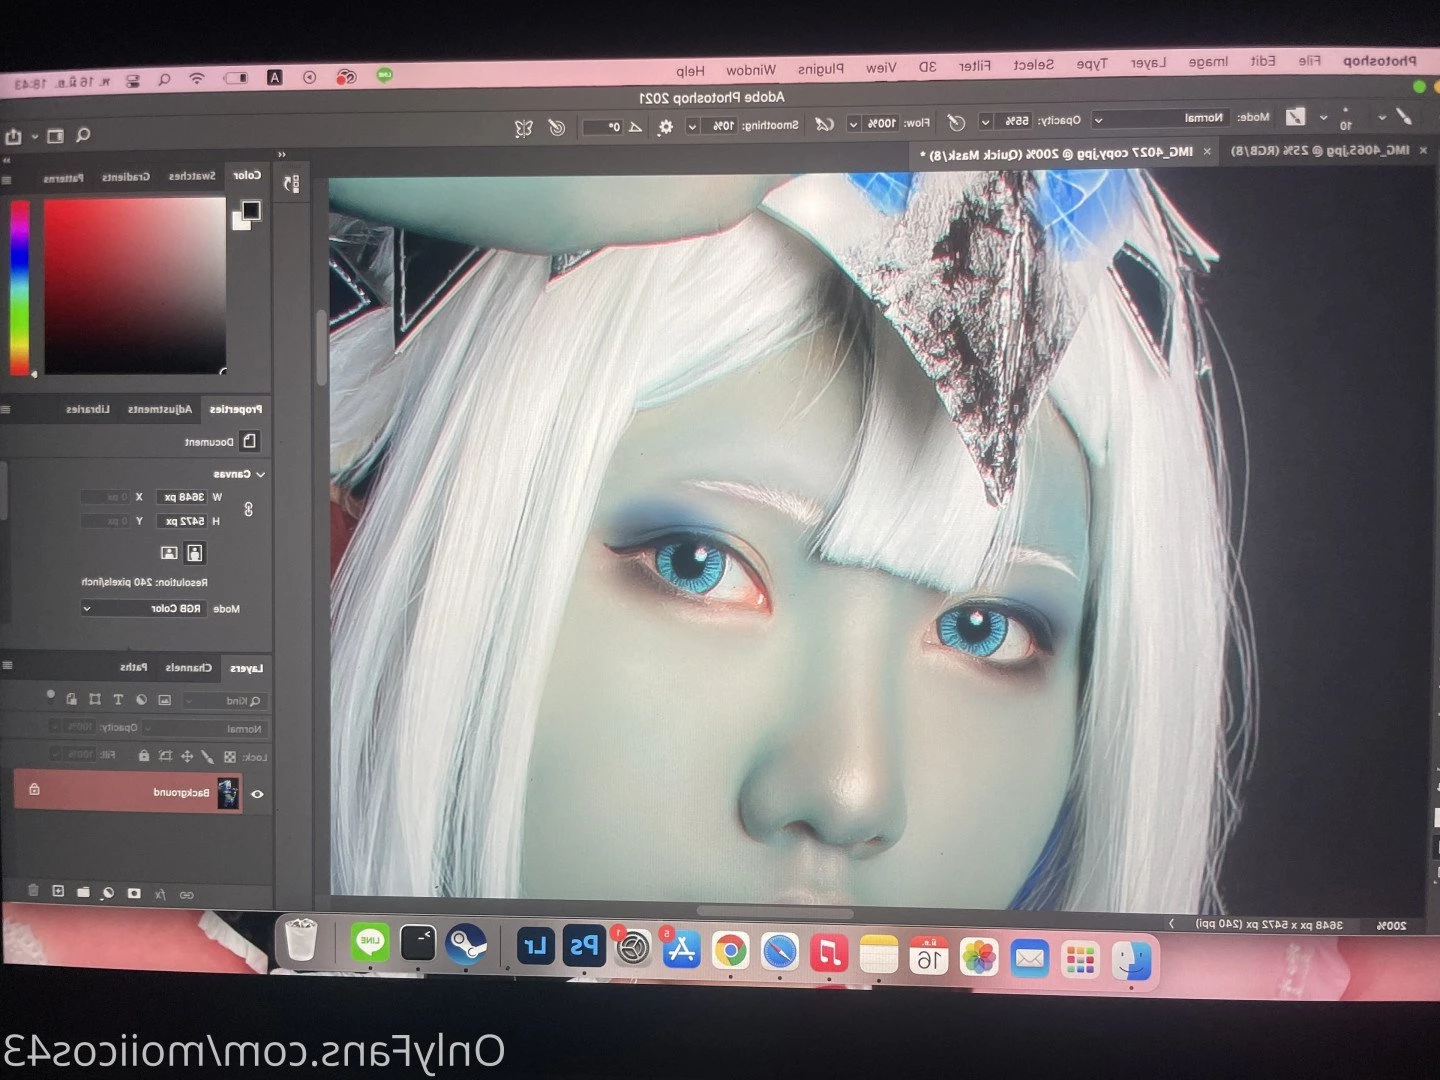Open symmetry paint butterfly options
The width and height of the screenshot is (1440, 1080).
tap(523, 128)
